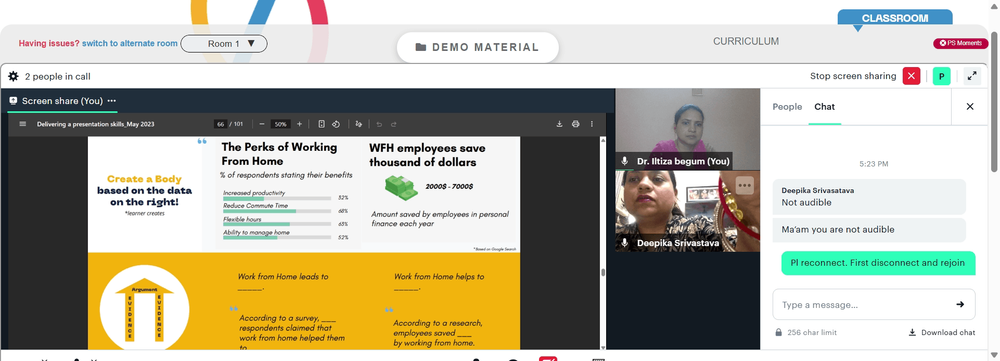Toggle fullscreen view of the call
The image size is (1000, 361).
pos(972,76)
